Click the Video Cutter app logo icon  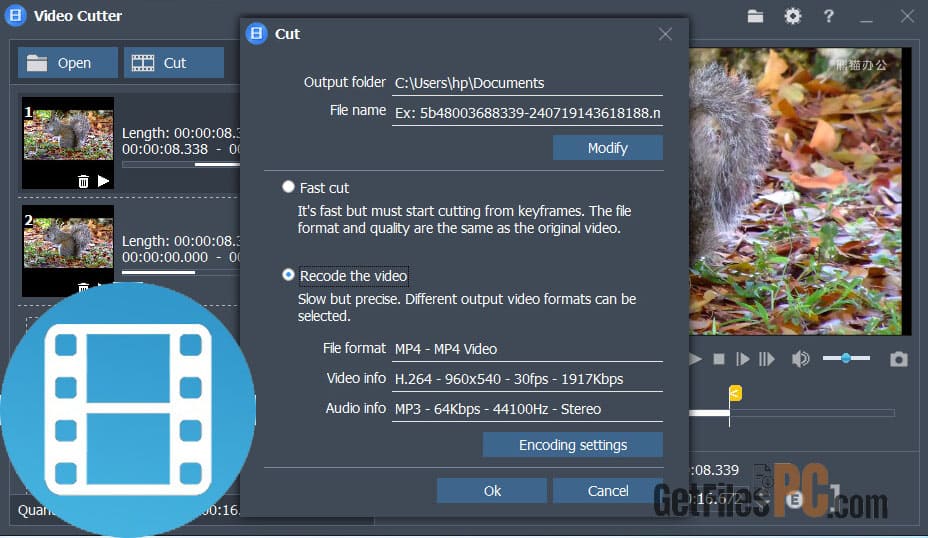click(x=15, y=15)
